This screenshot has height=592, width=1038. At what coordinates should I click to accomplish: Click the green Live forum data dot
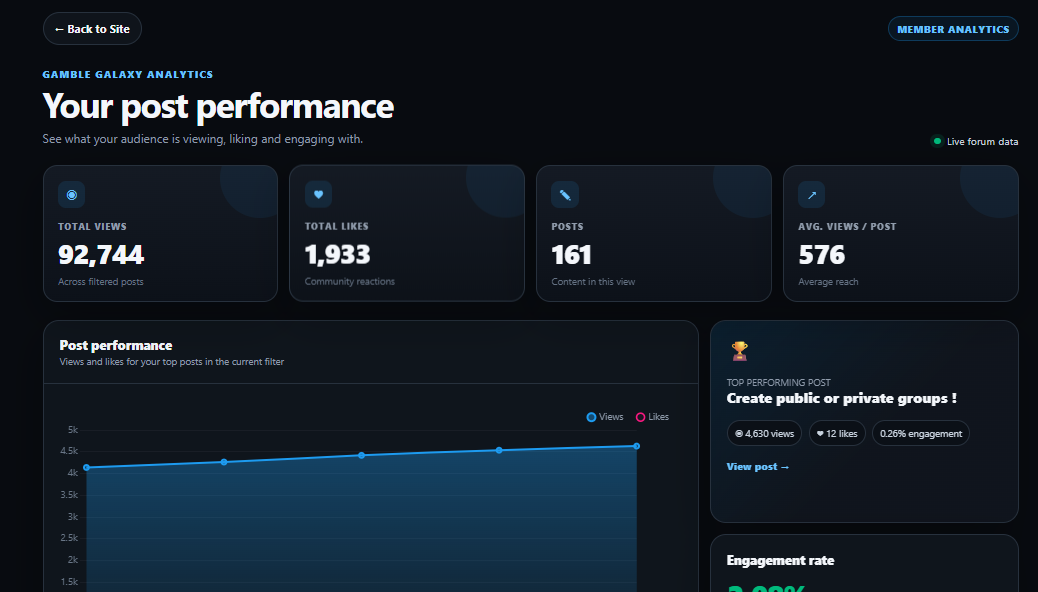(x=937, y=141)
